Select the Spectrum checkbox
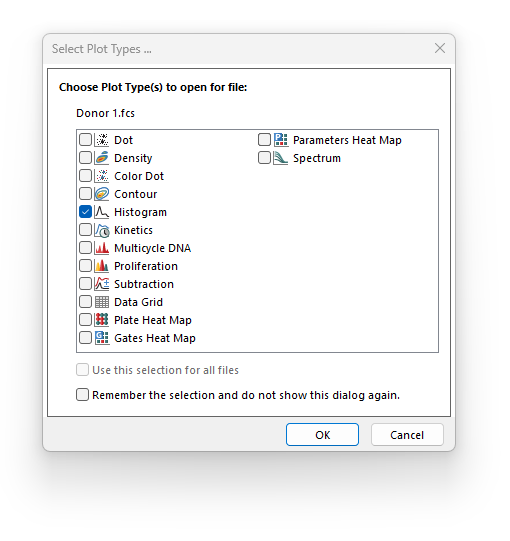The image size is (510, 541). tap(264, 158)
